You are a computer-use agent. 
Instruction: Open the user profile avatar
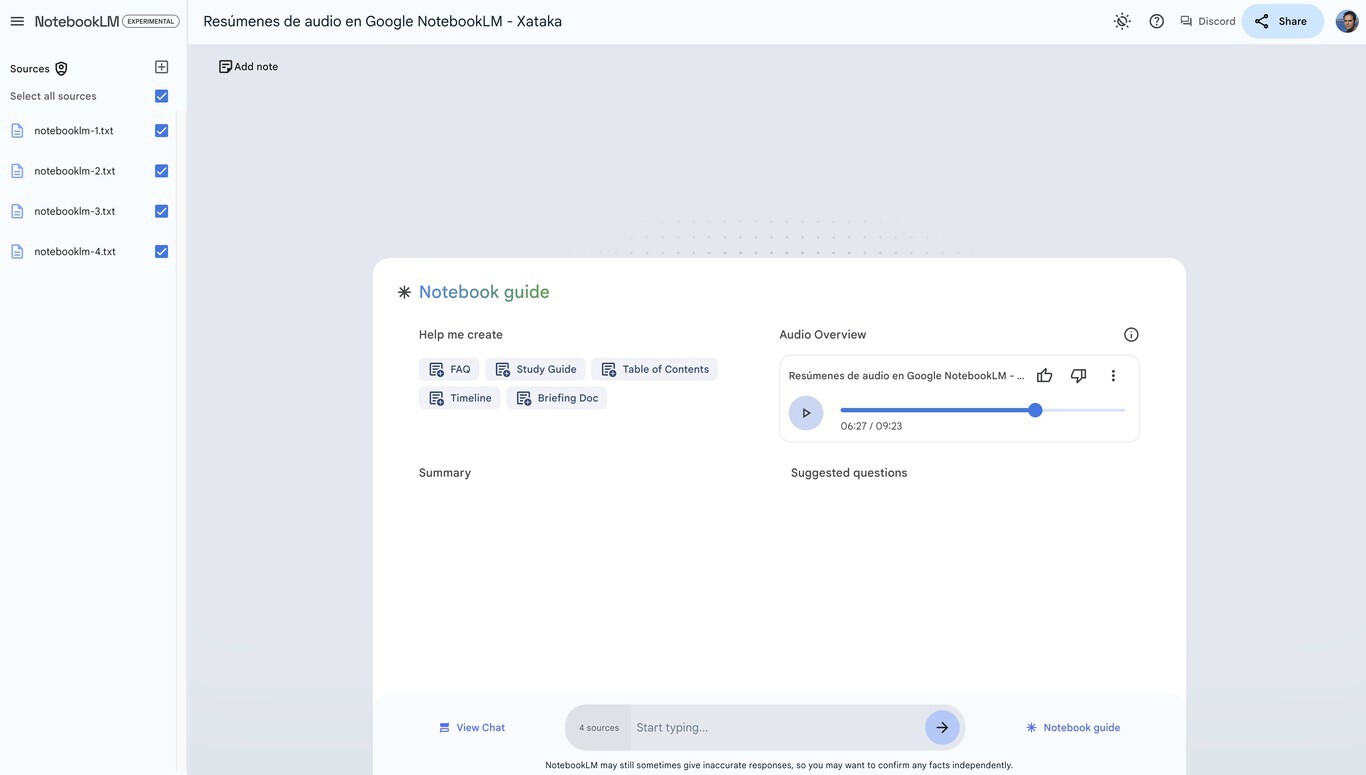1347,21
